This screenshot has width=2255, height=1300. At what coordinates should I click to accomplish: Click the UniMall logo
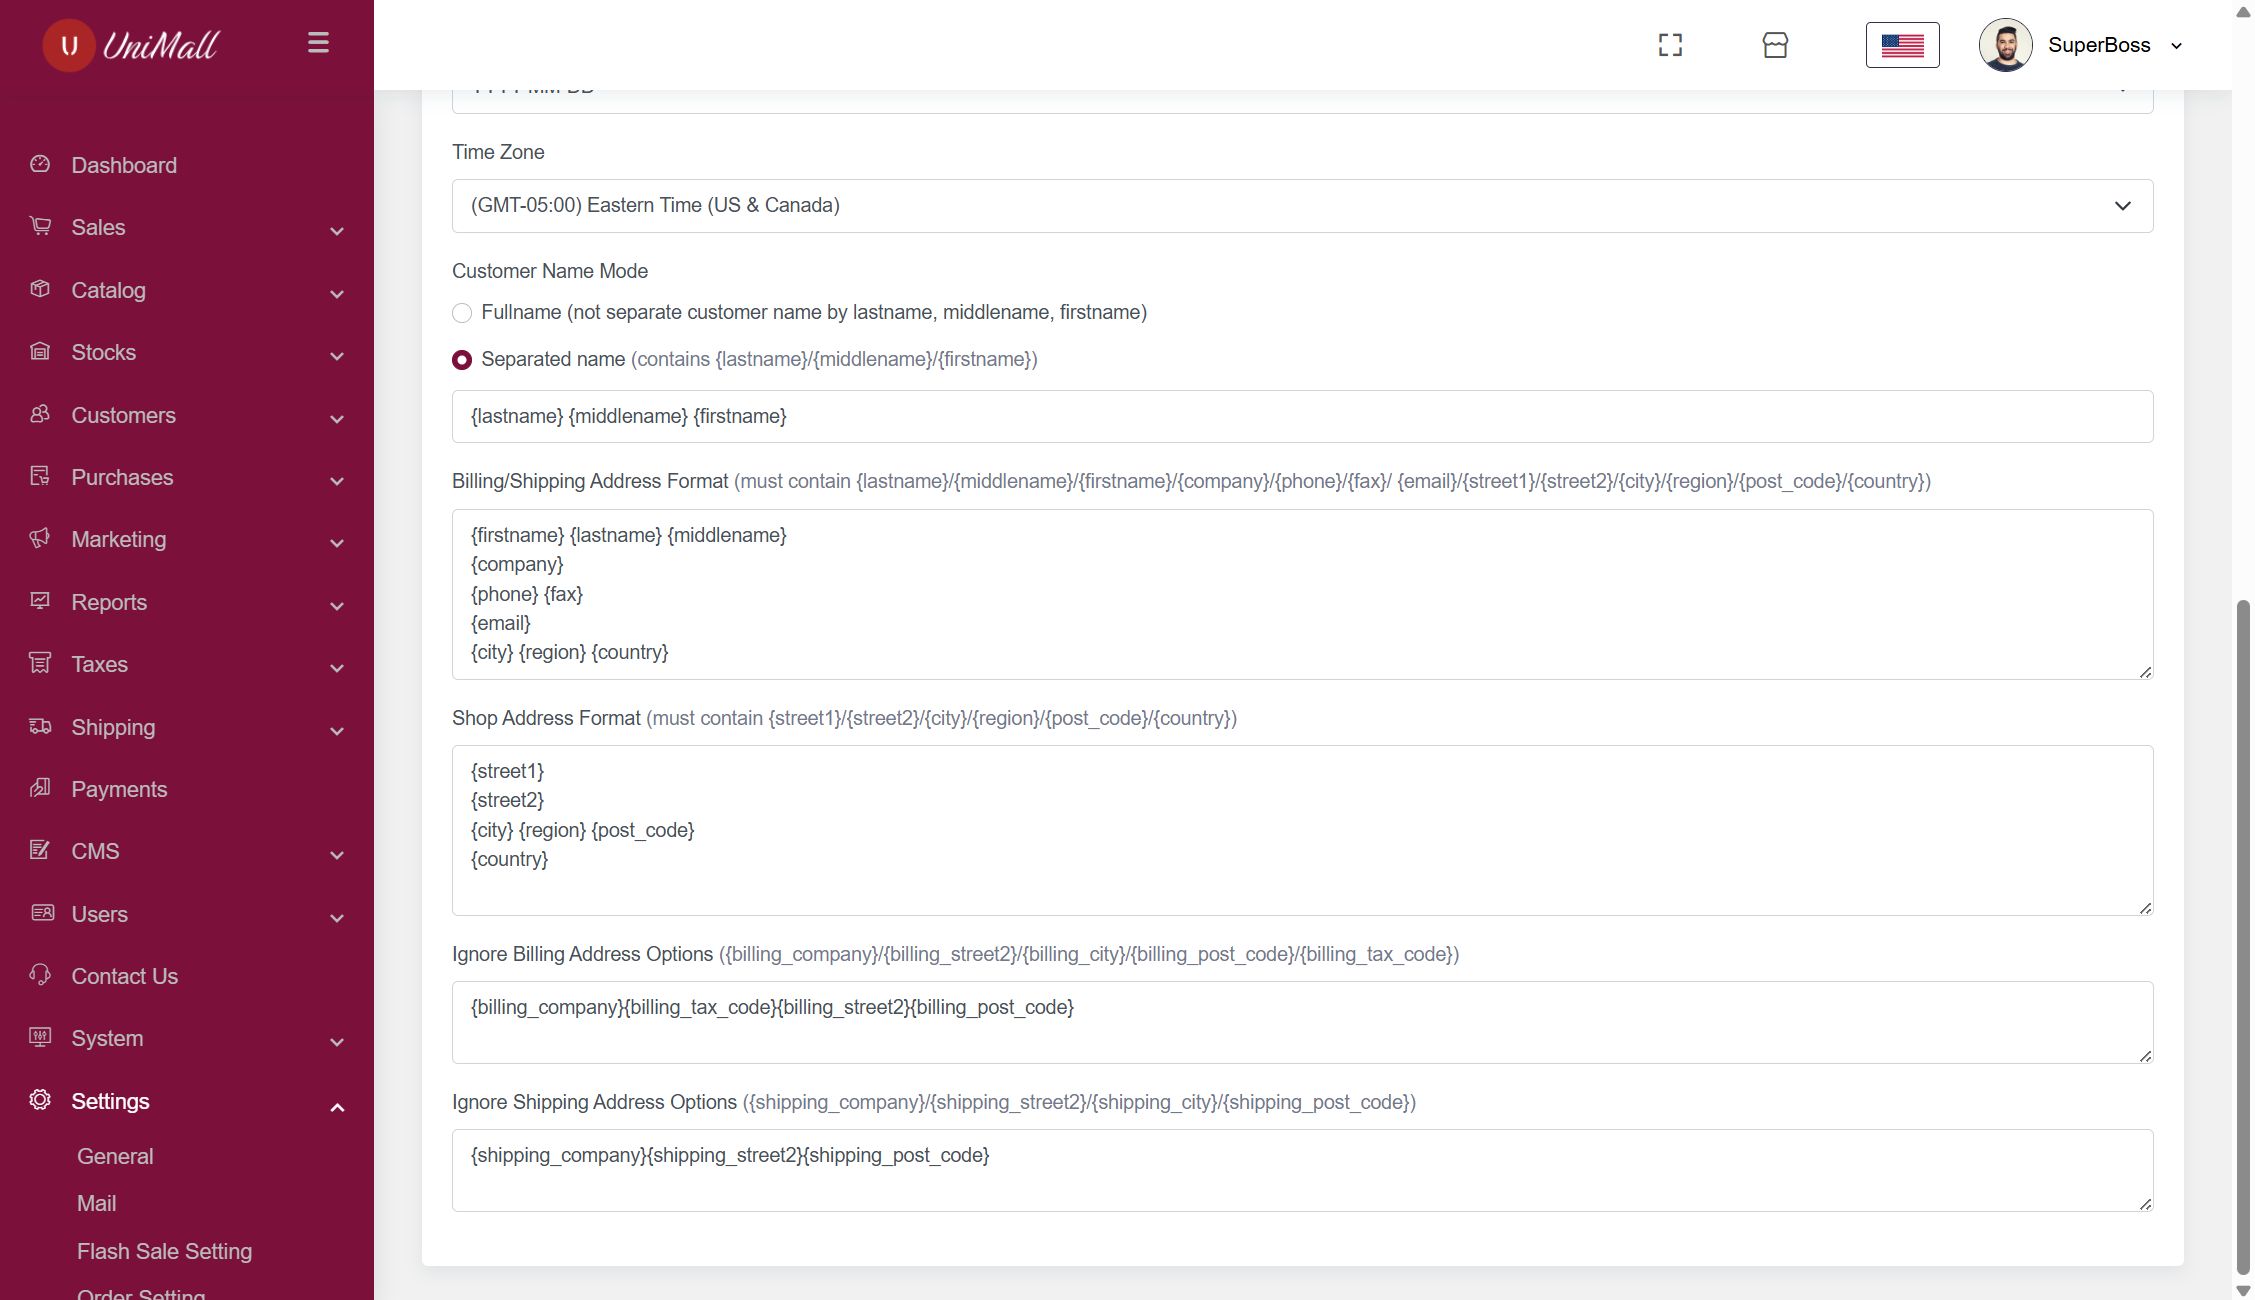click(130, 45)
